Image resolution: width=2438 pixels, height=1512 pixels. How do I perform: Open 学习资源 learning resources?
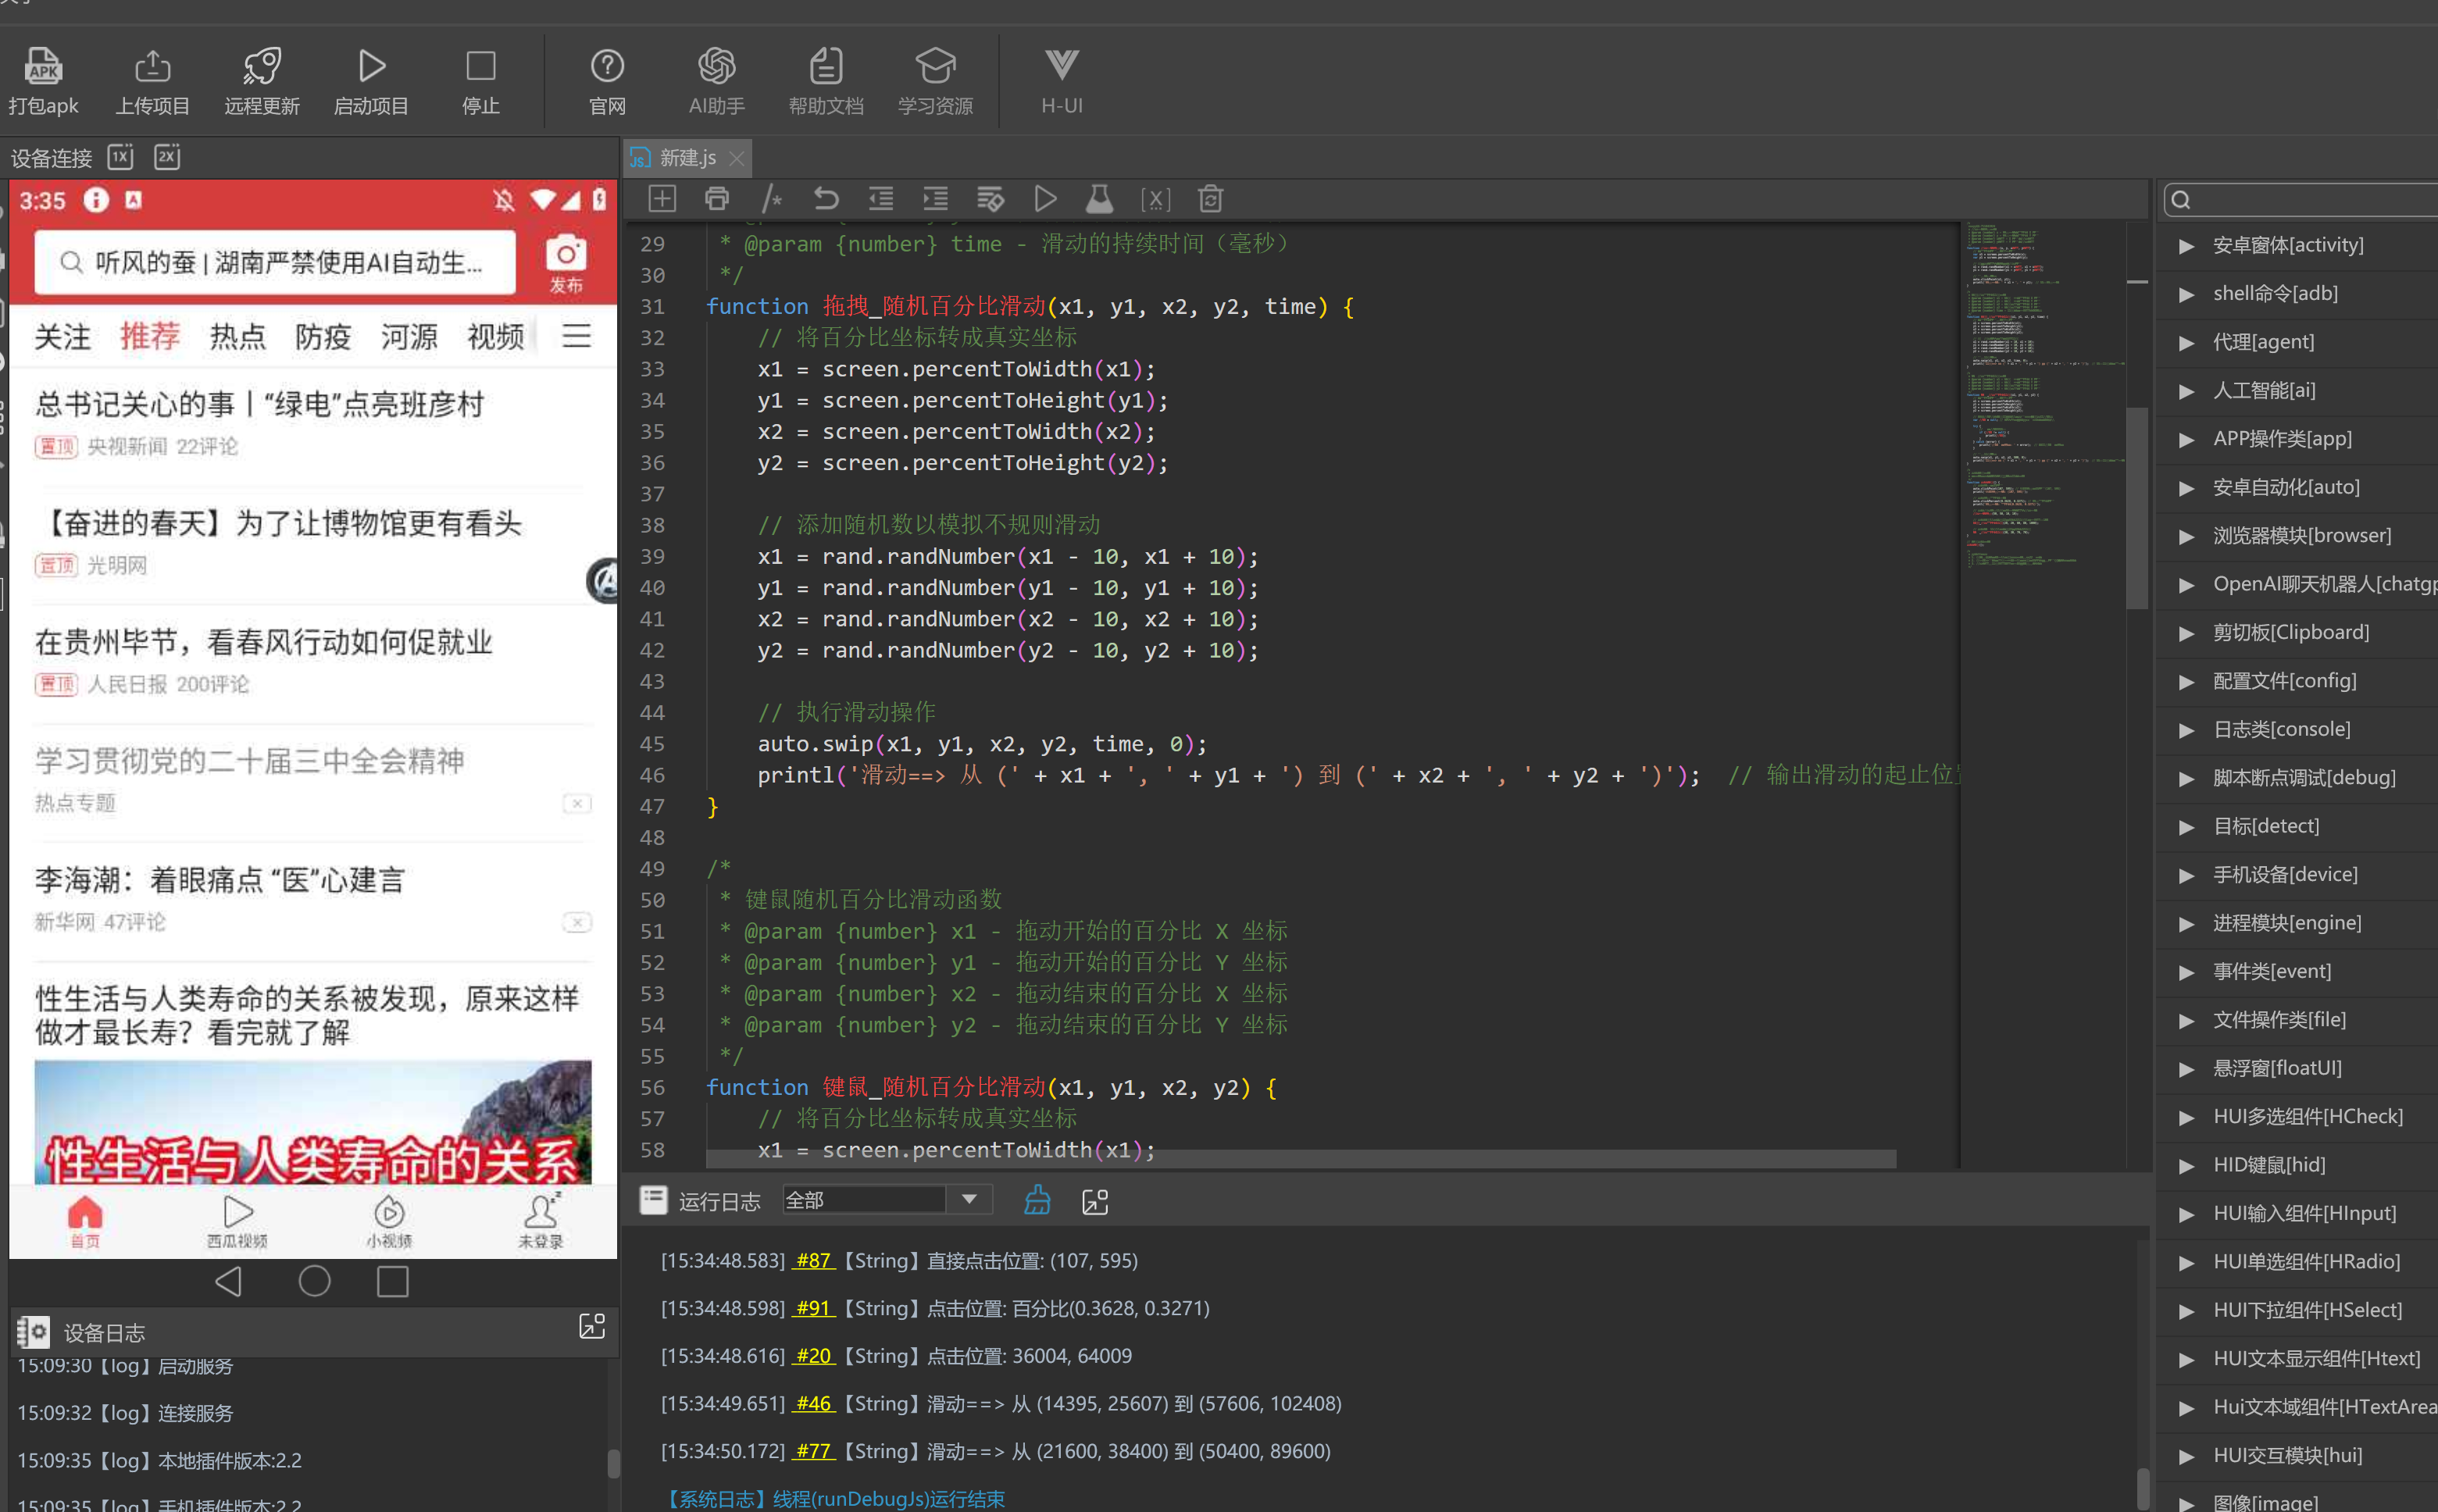(935, 81)
